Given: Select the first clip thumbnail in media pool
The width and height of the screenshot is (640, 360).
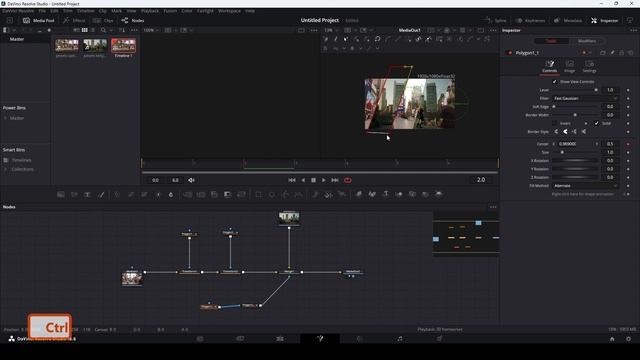Looking at the screenshot, I should click(67, 46).
